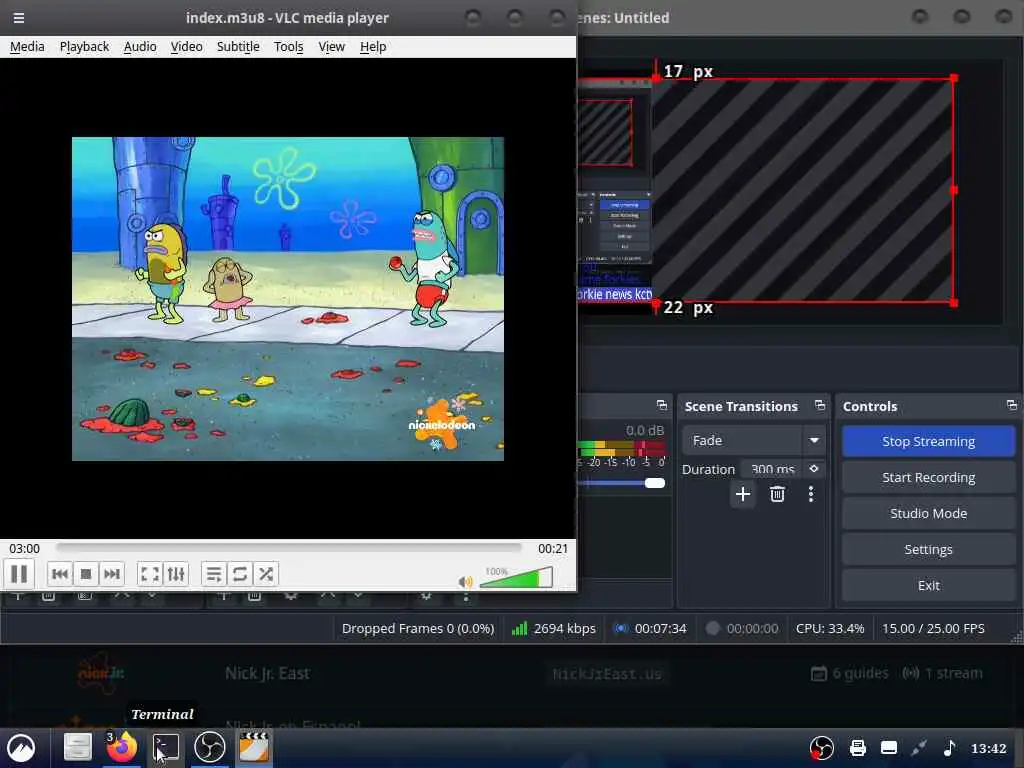Screen dimensions: 1024x768
Task: Toggle VLC random shuffle button
Action: click(x=266, y=574)
